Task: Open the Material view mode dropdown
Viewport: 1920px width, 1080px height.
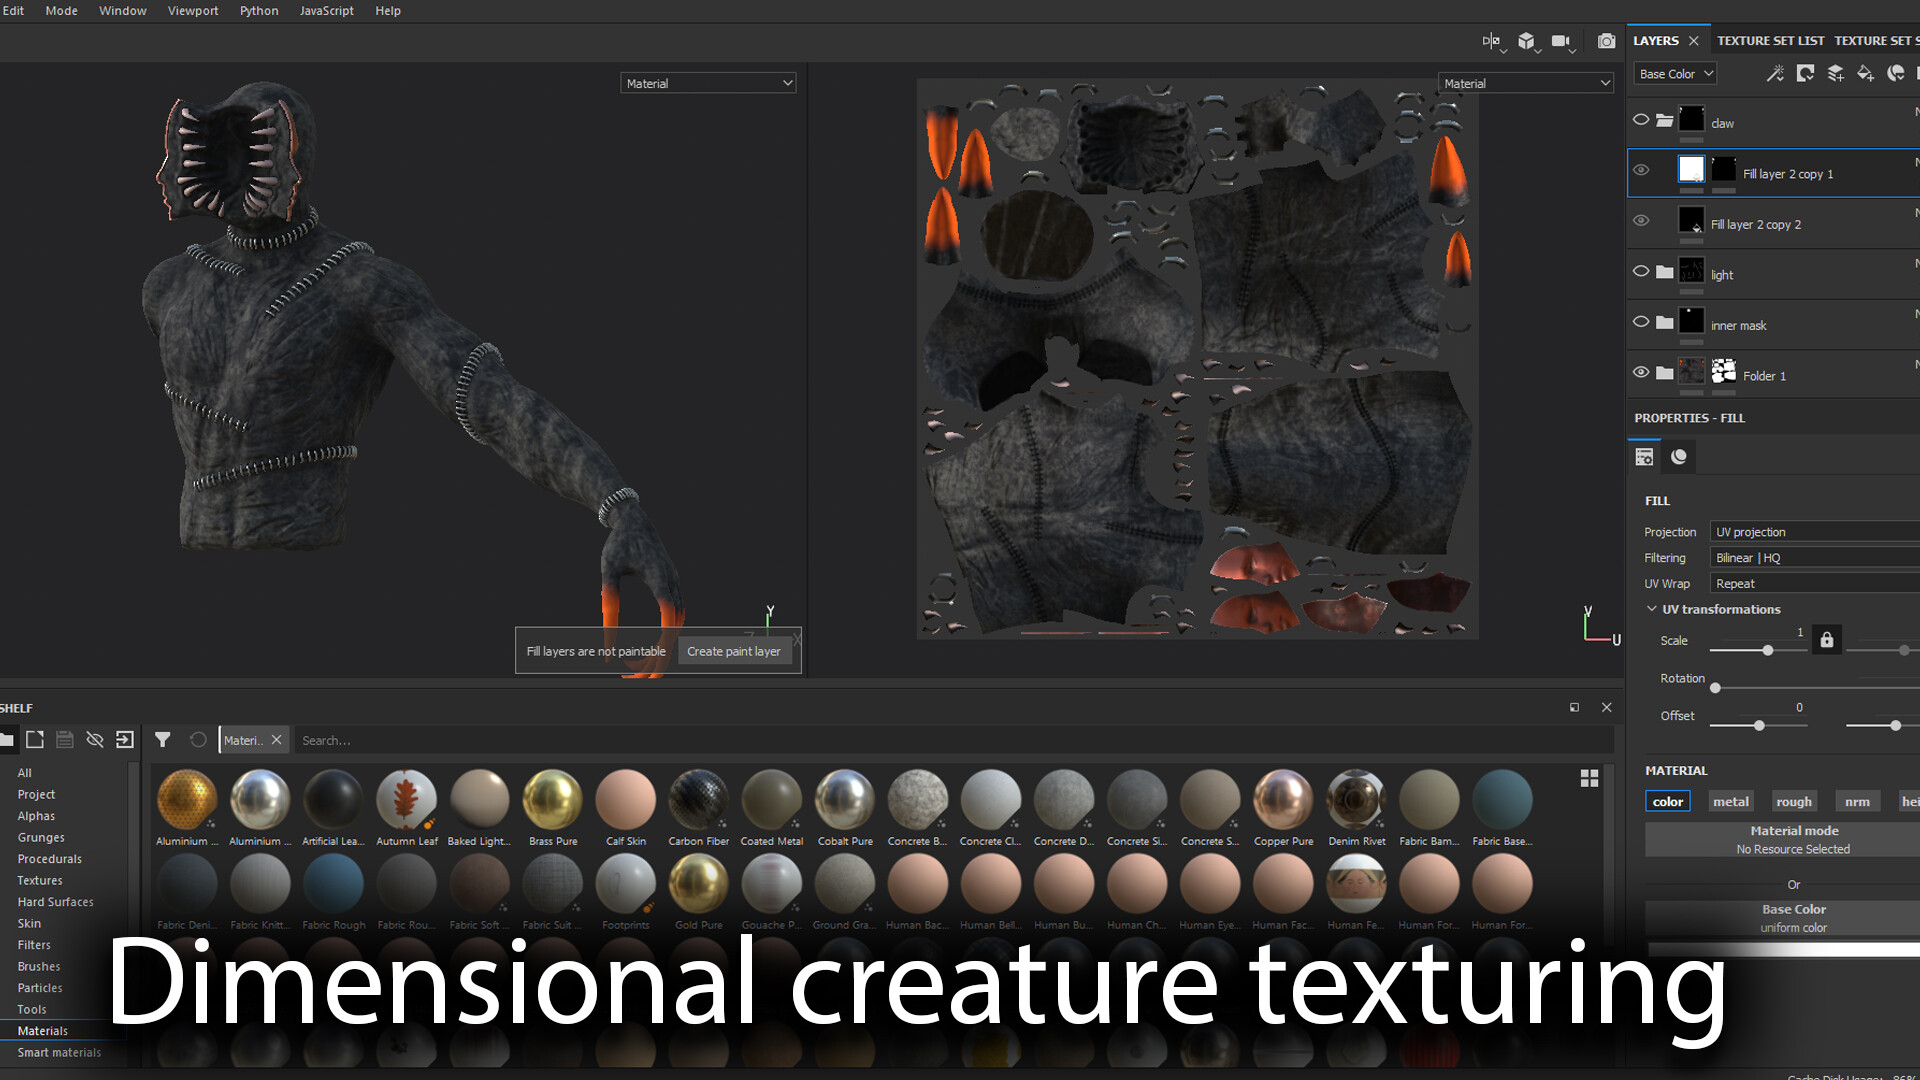Action: tap(708, 82)
